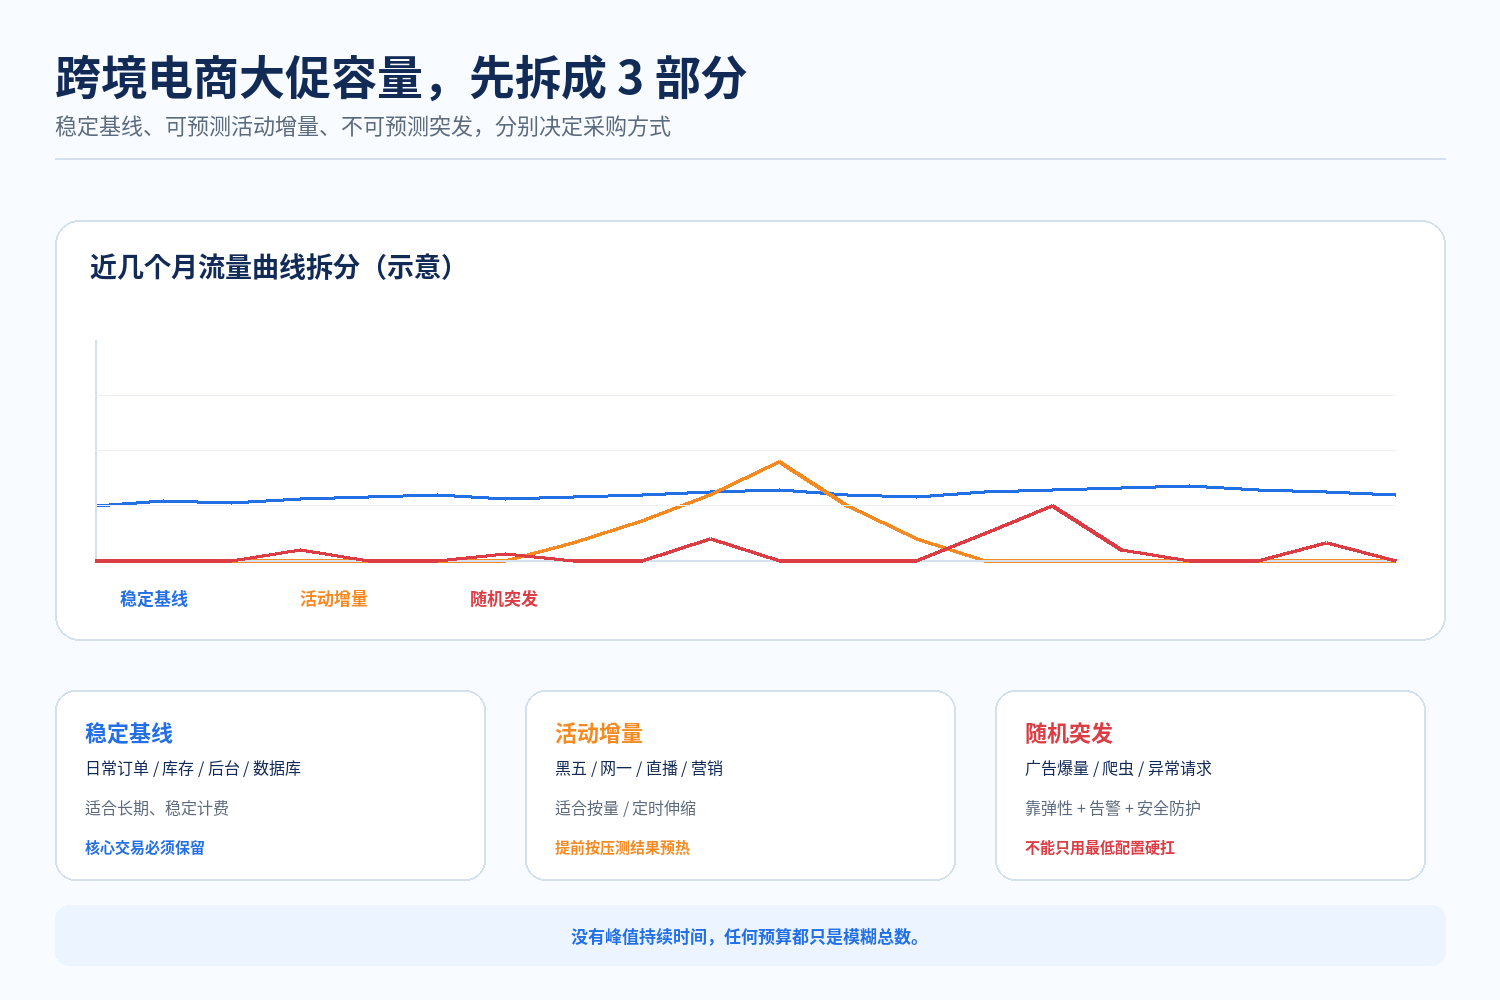The height and width of the screenshot is (1000, 1500).
Task: Click the line "靠弹性 + 告警 + 安全防护"
Action: pyautogui.click(x=1113, y=808)
